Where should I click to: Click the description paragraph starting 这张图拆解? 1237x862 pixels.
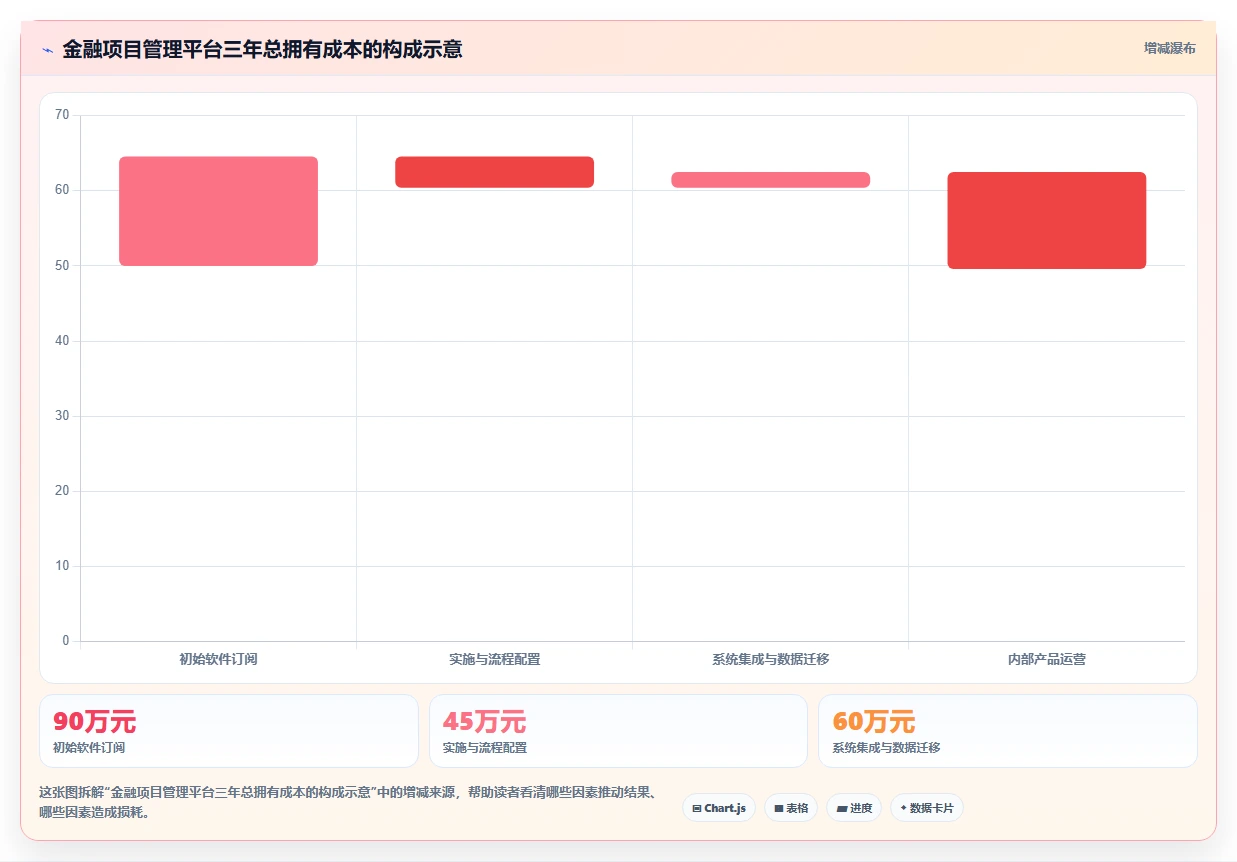(x=350, y=802)
